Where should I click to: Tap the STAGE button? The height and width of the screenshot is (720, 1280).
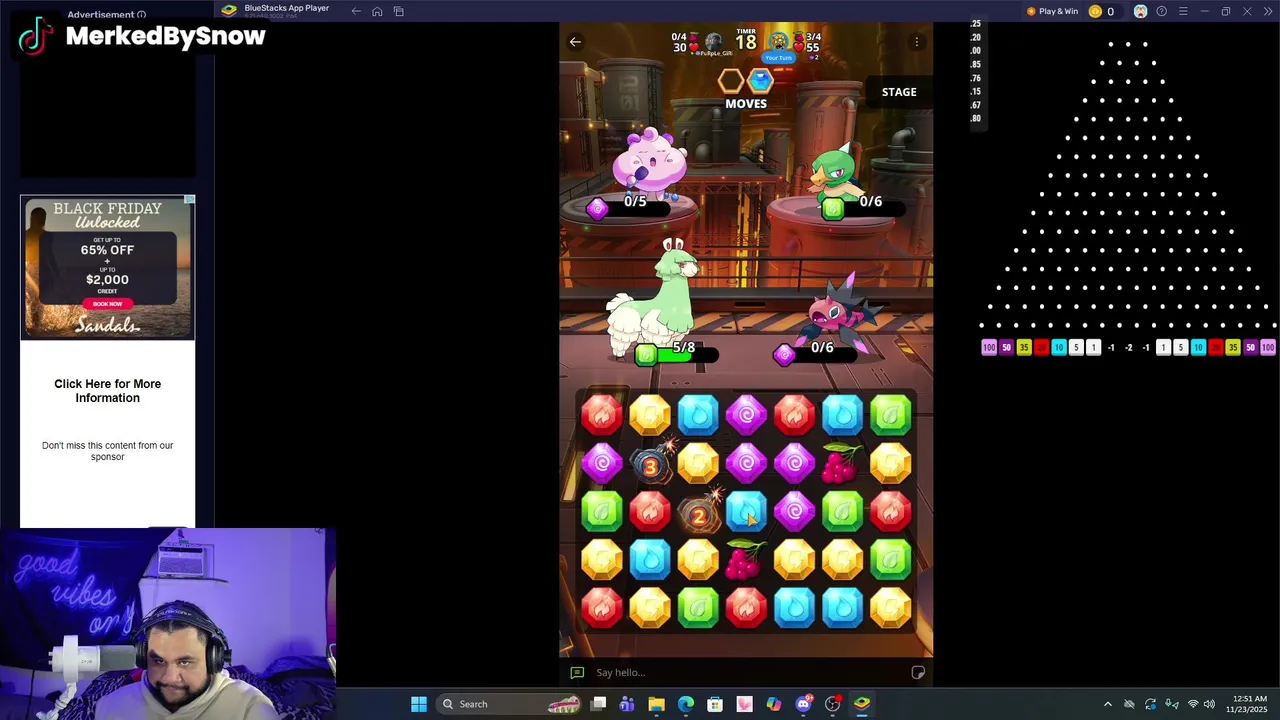click(x=899, y=92)
